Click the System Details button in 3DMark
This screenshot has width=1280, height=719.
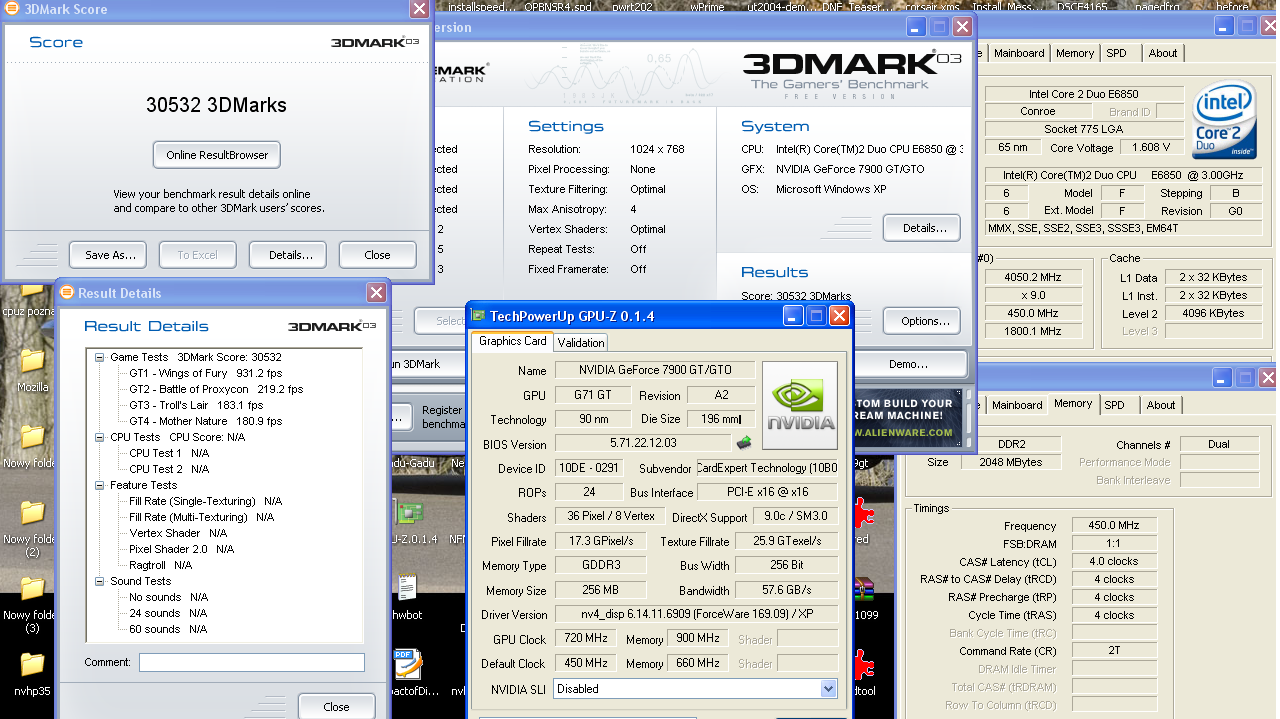922,228
